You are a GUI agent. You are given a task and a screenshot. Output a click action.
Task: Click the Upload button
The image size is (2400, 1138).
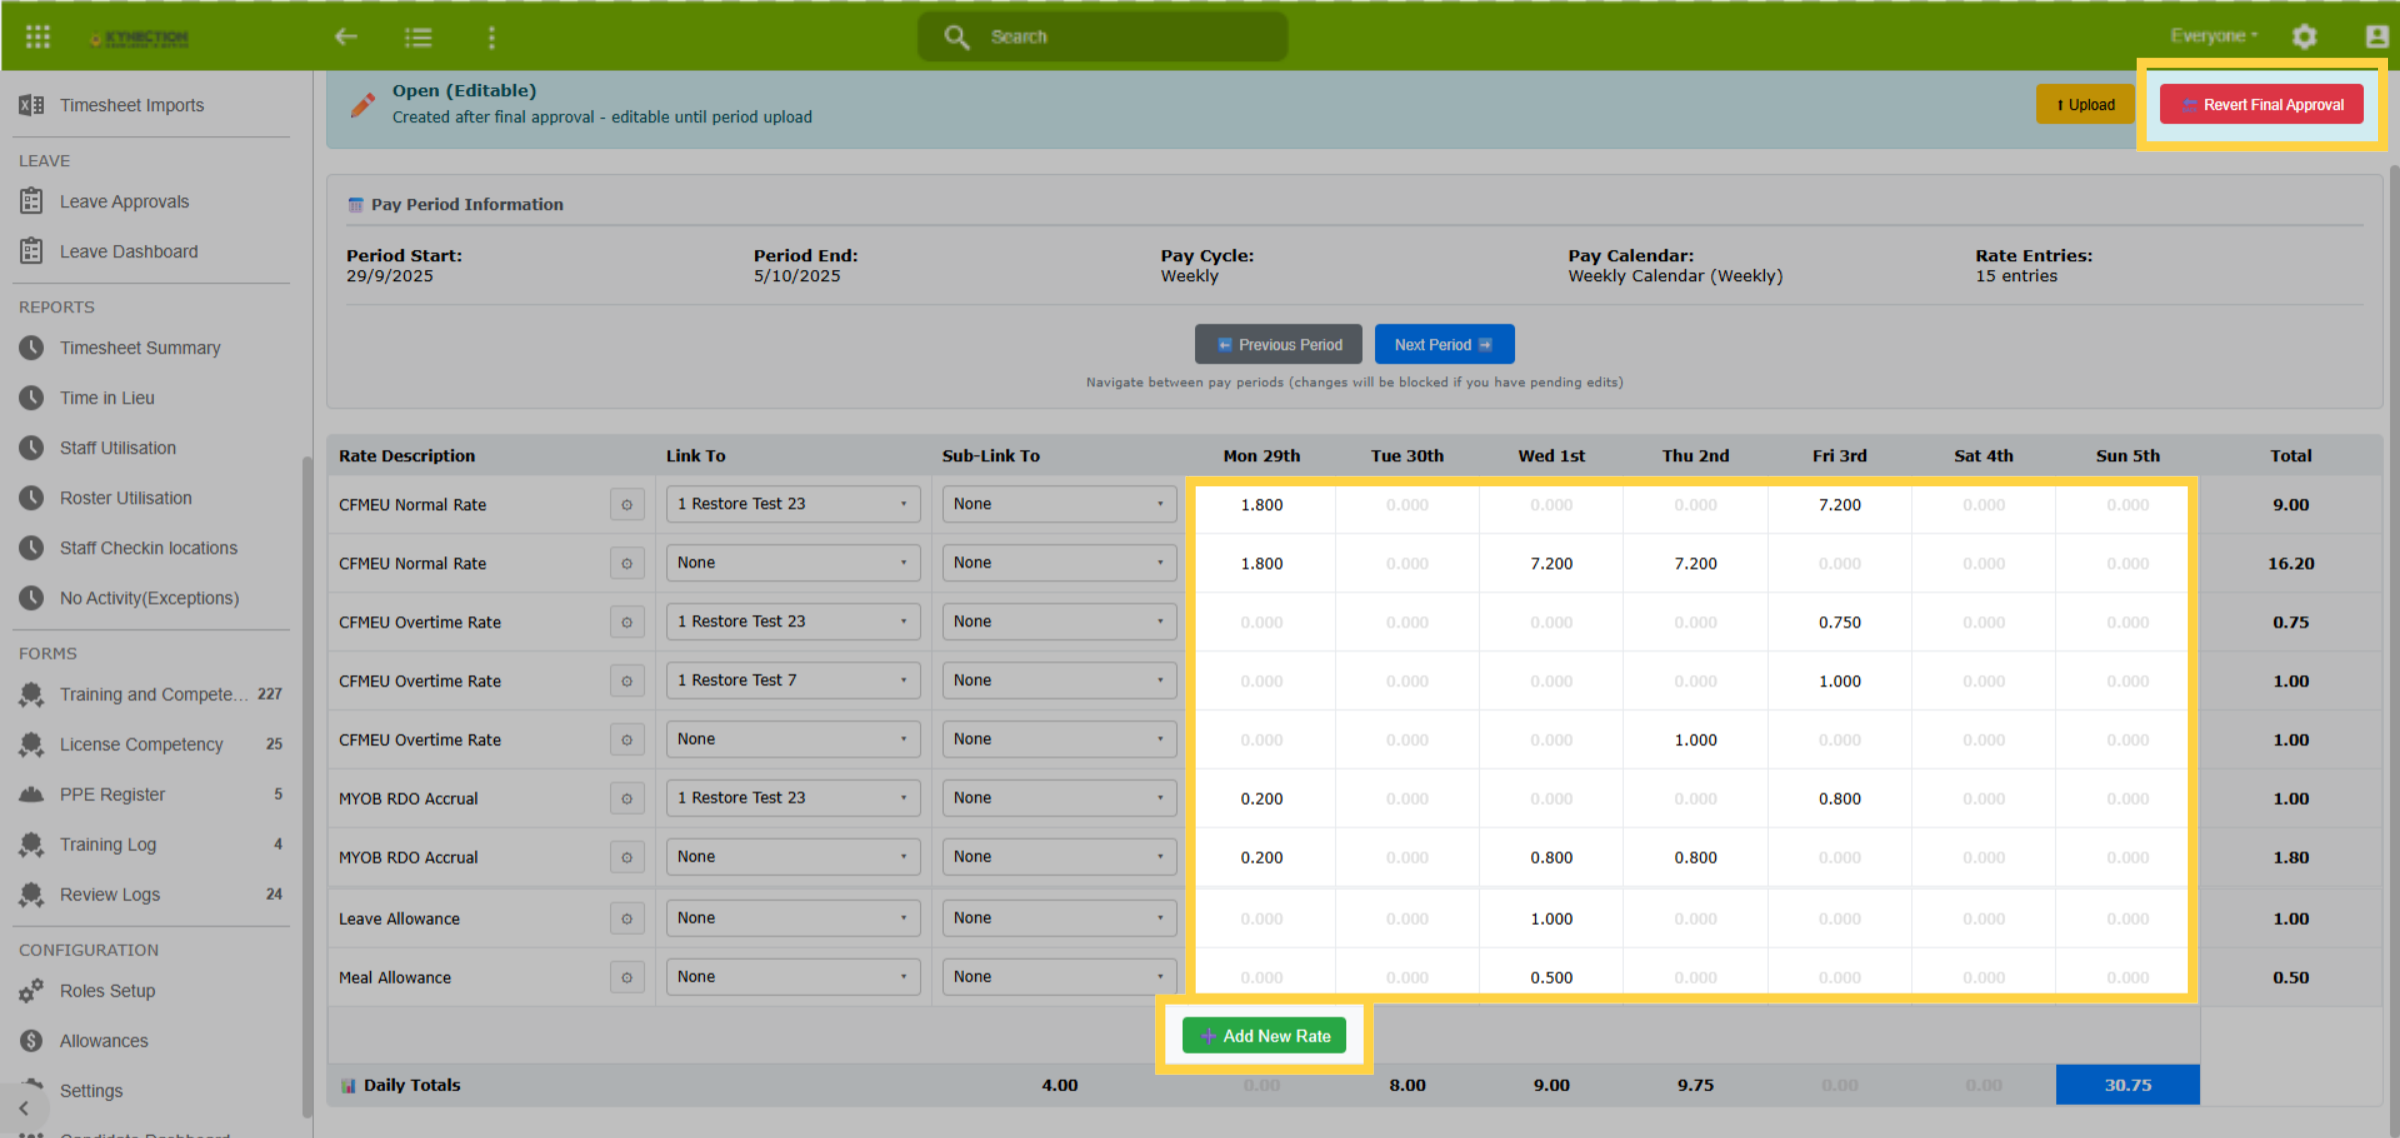click(x=2085, y=104)
